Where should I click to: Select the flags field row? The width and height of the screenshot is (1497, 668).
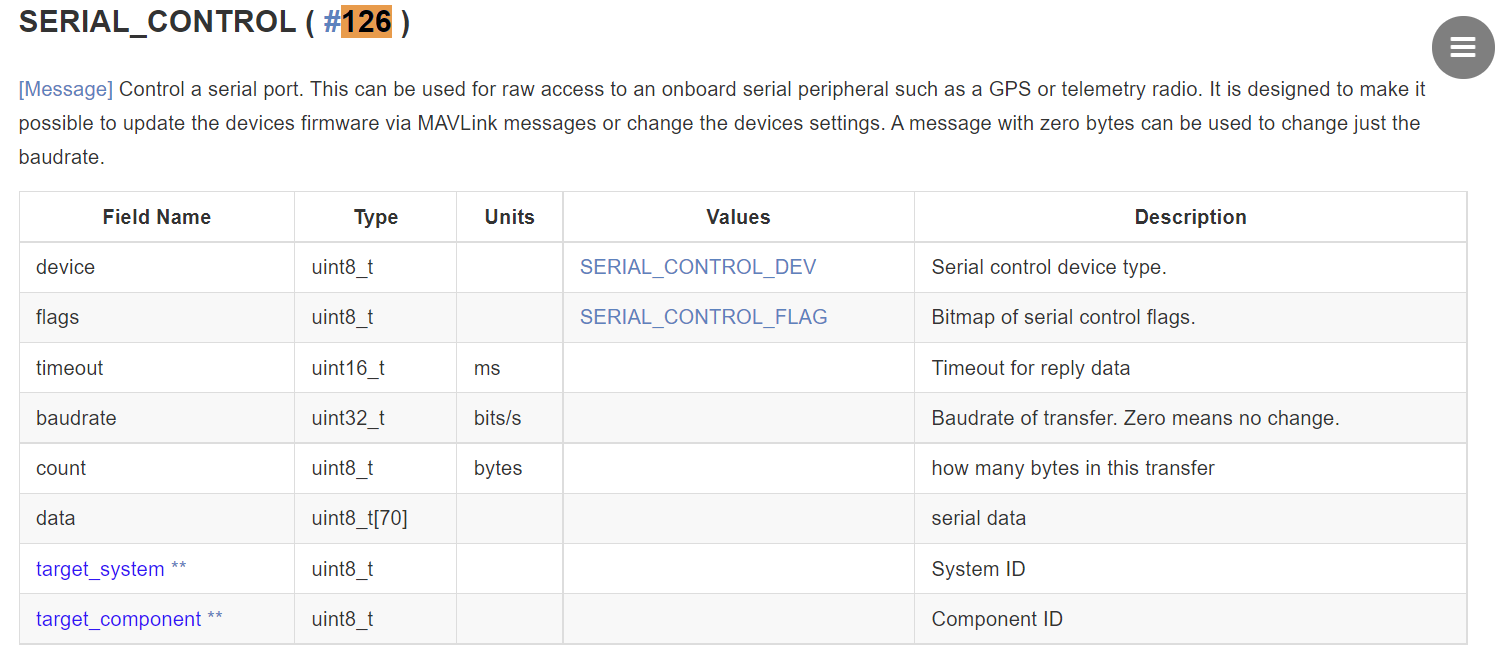click(55, 316)
